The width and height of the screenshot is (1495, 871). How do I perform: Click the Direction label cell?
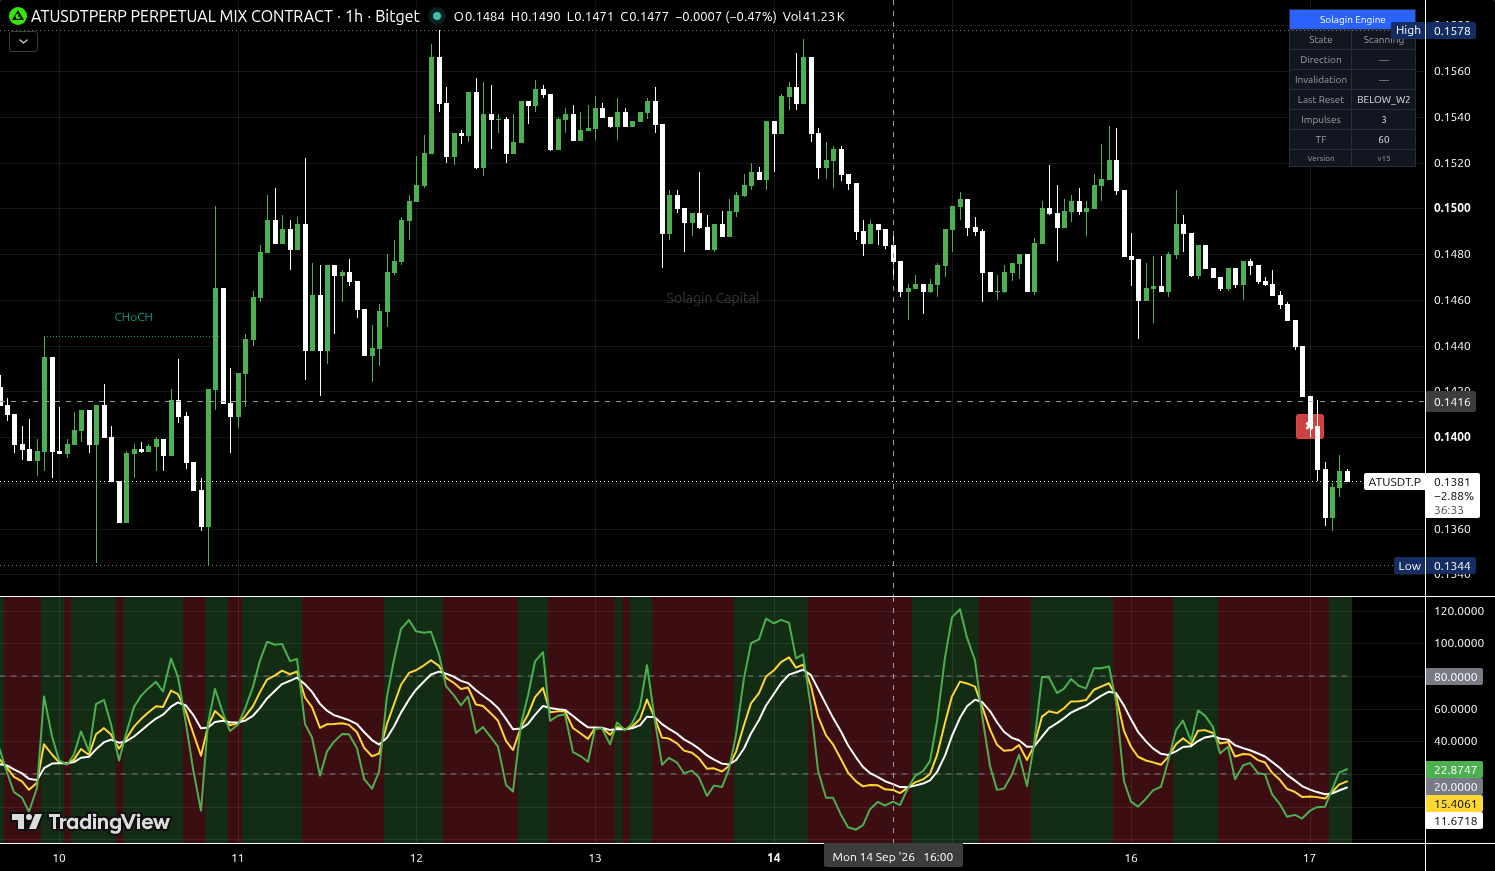pyautogui.click(x=1320, y=60)
